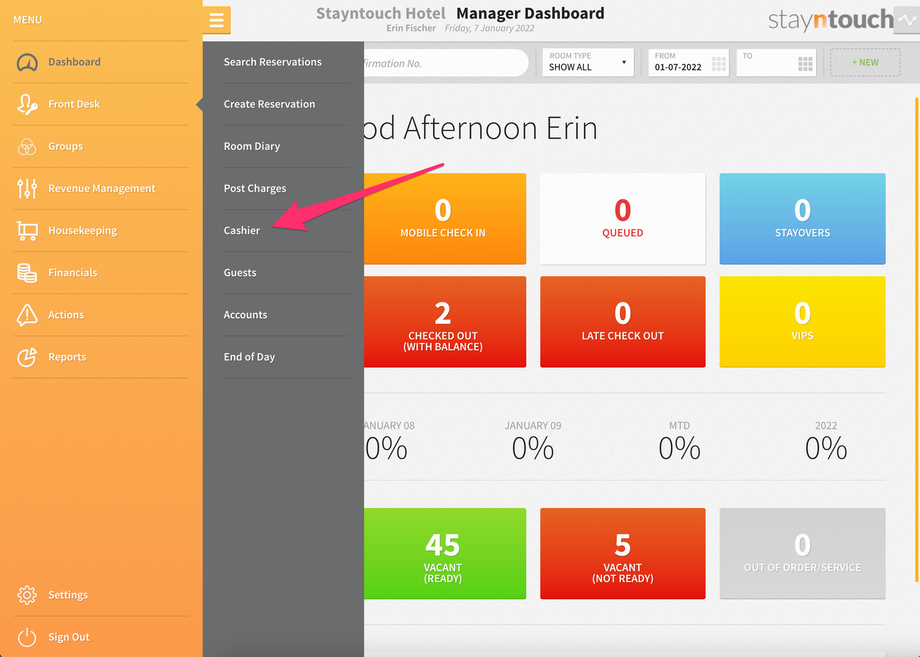Open Room Diary submenu entry

point(252,147)
